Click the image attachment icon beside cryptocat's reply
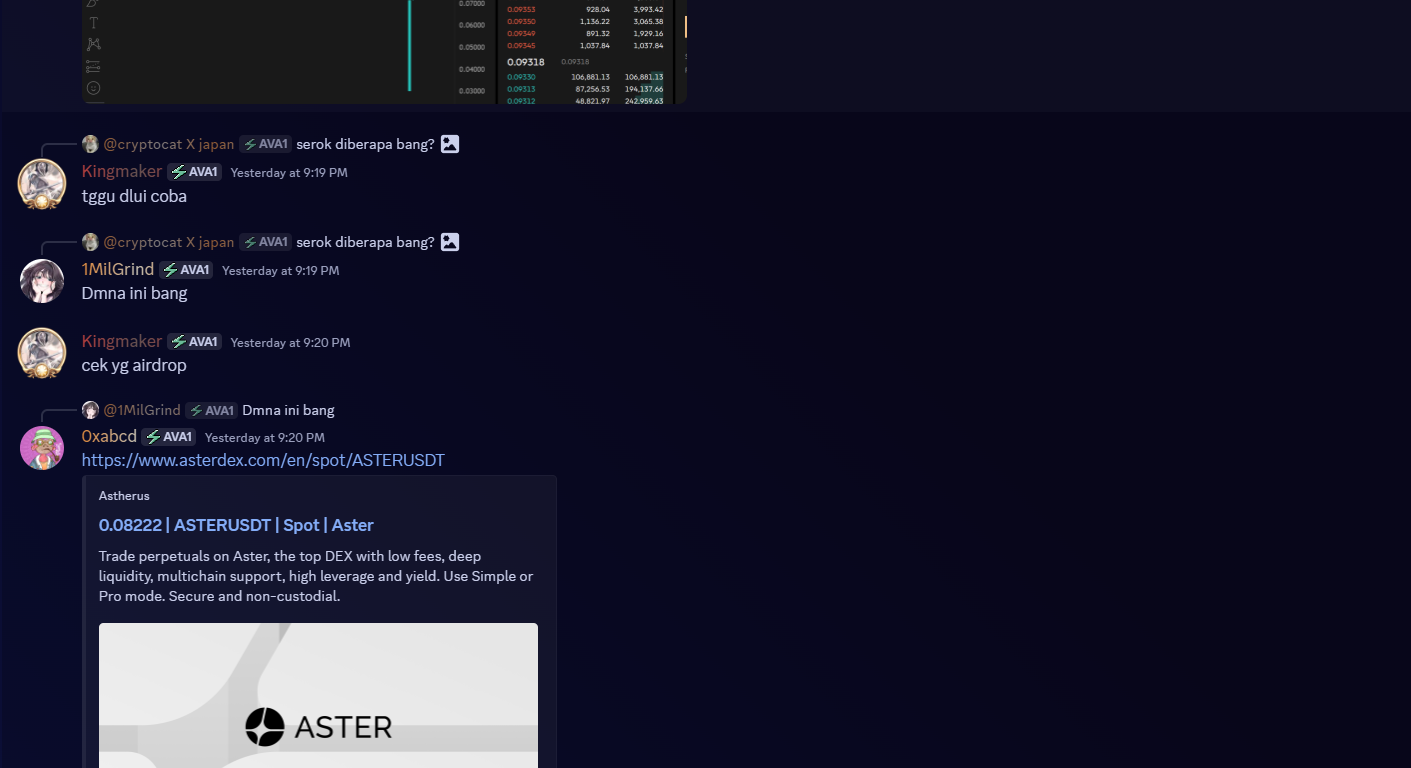This screenshot has width=1411, height=768. pyautogui.click(x=449, y=143)
